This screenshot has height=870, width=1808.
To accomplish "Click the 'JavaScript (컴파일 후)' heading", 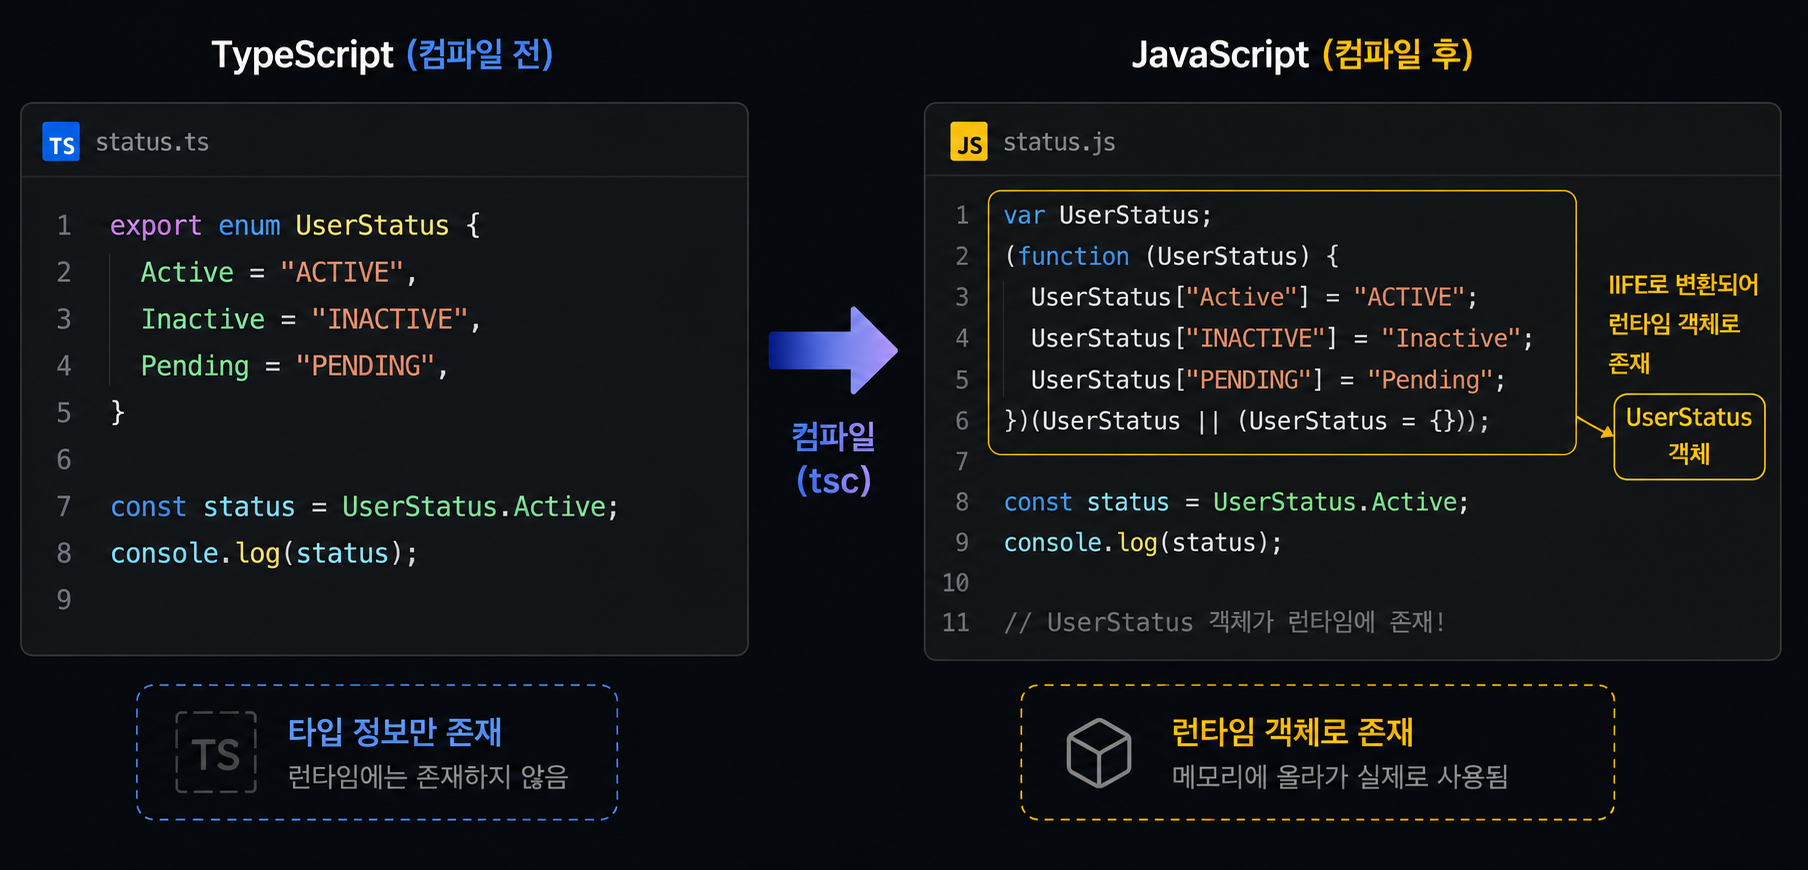I will (x=1302, y=54).
